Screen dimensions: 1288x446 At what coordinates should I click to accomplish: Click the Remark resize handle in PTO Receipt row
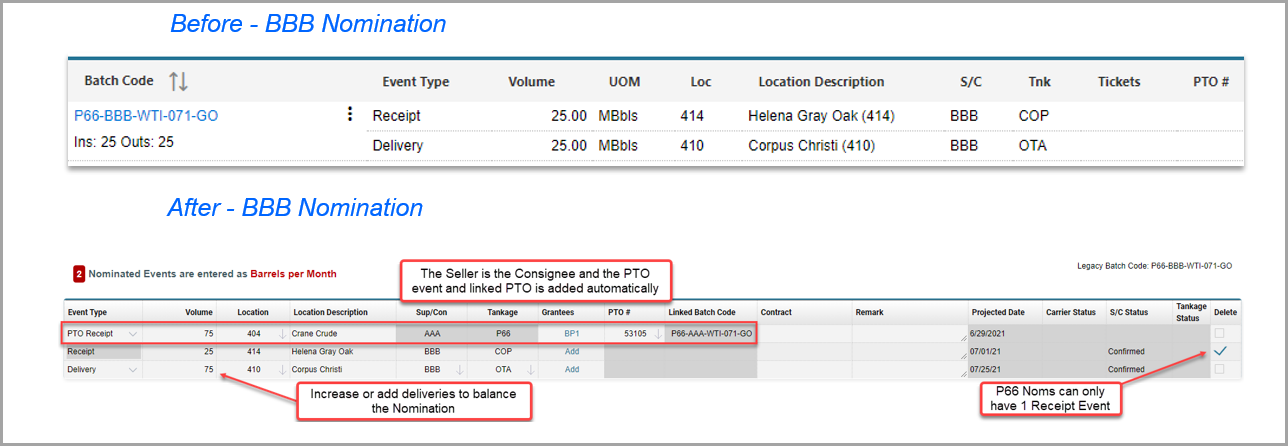(964, 339)
